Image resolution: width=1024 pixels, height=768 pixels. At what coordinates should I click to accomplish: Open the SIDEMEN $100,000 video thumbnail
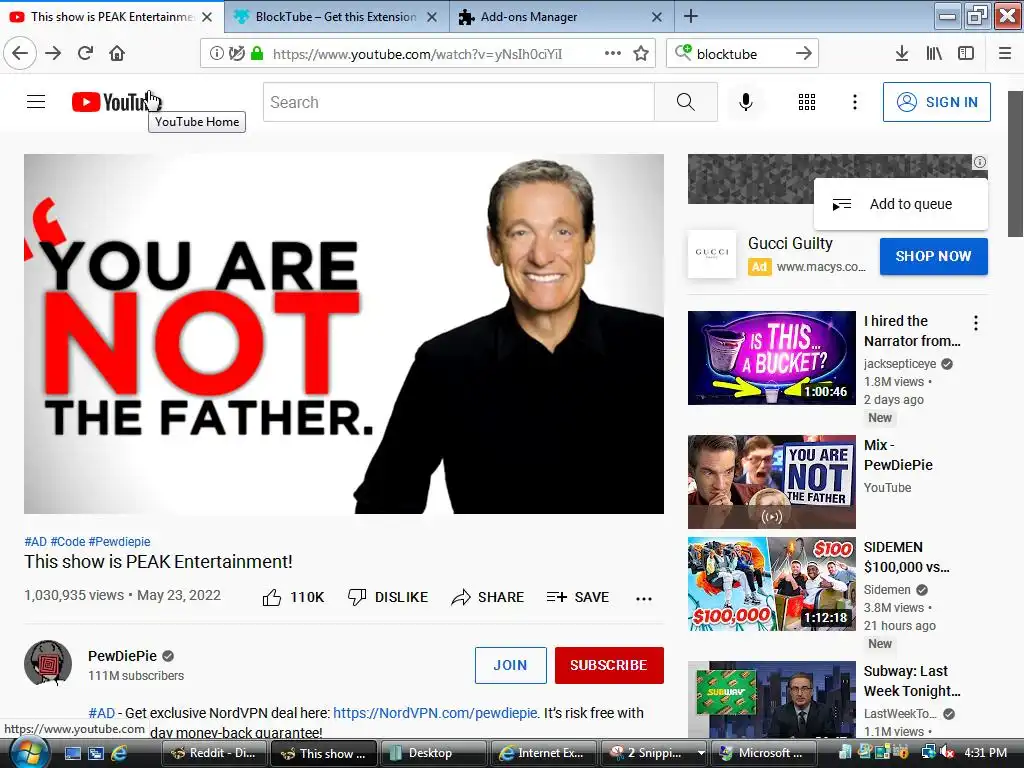point(771,584)
